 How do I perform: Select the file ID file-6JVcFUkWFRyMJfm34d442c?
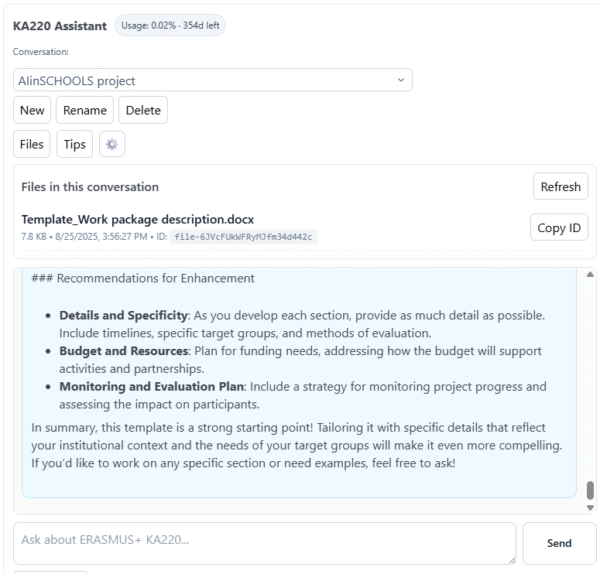[x=243, y=237]
